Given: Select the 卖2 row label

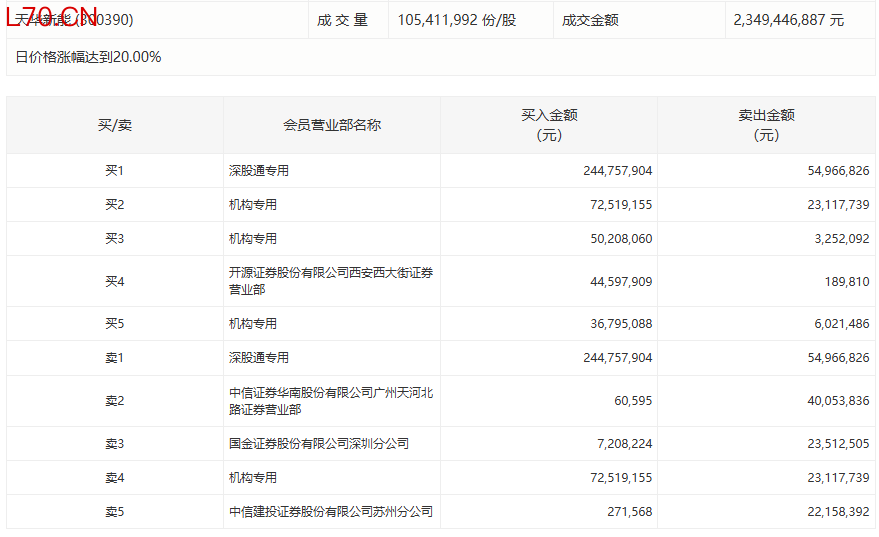Looking at the screenshot, I should [x=114, y=401].
